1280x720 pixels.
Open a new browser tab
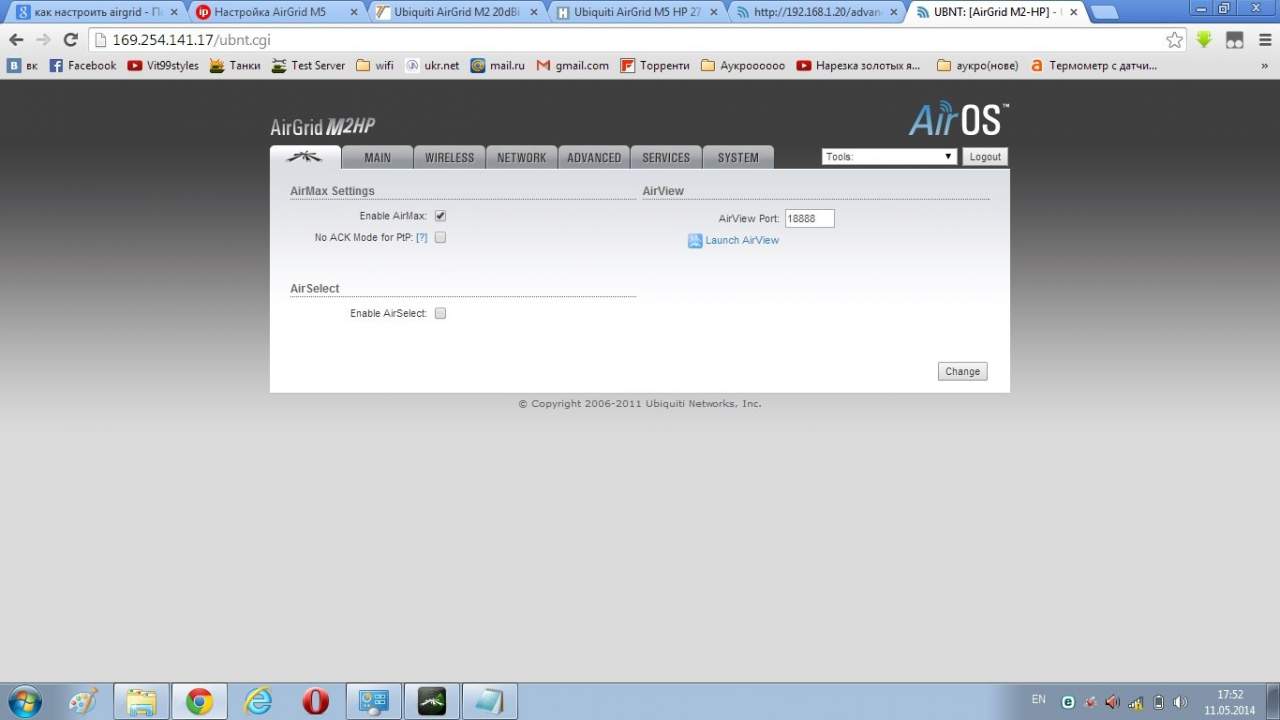click(x=1103, y=13)
